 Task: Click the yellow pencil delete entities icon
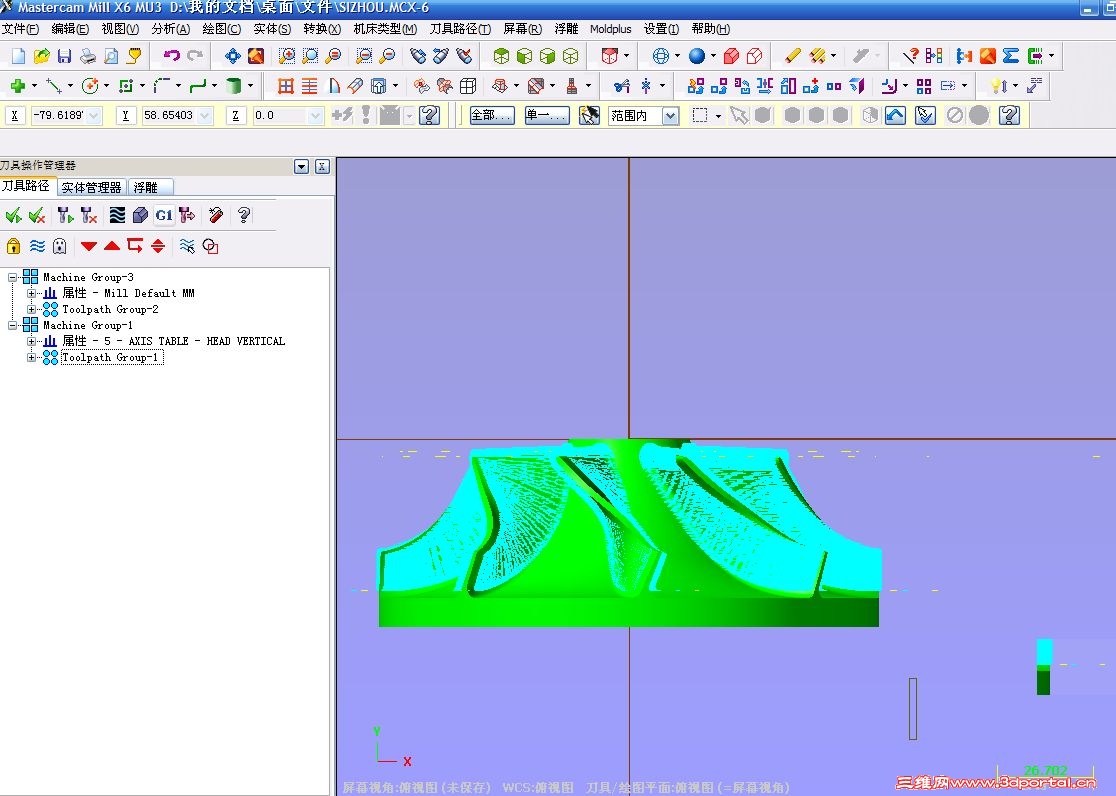793,56
